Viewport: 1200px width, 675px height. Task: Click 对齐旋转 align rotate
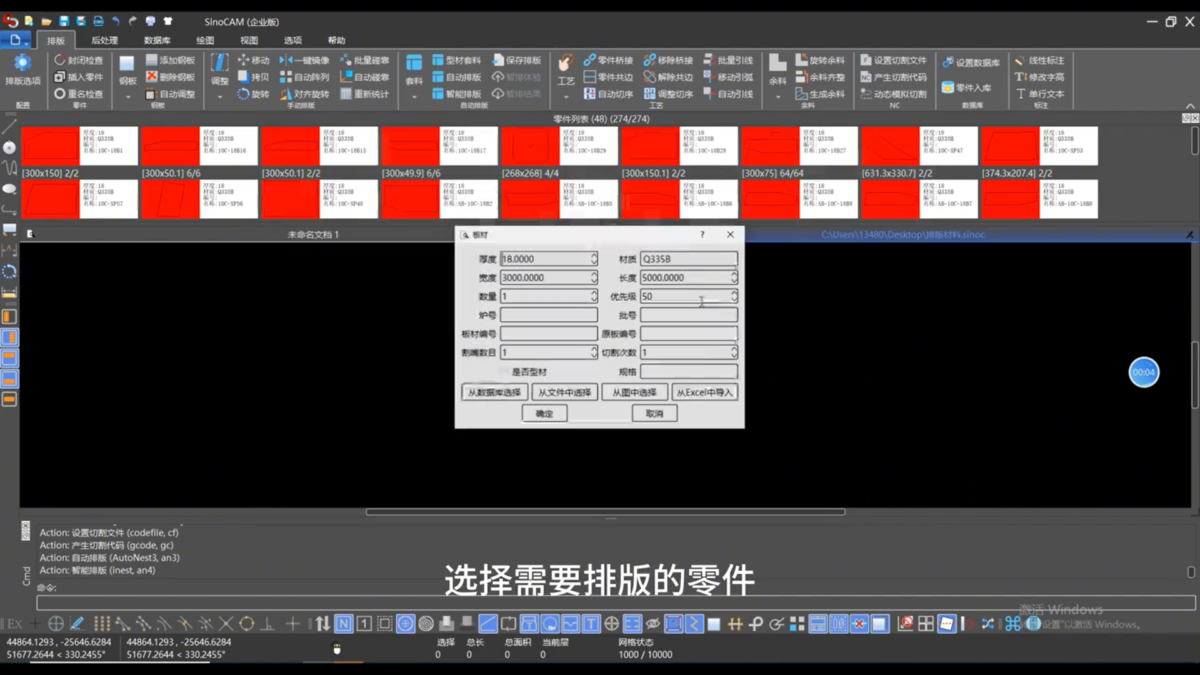304,94
